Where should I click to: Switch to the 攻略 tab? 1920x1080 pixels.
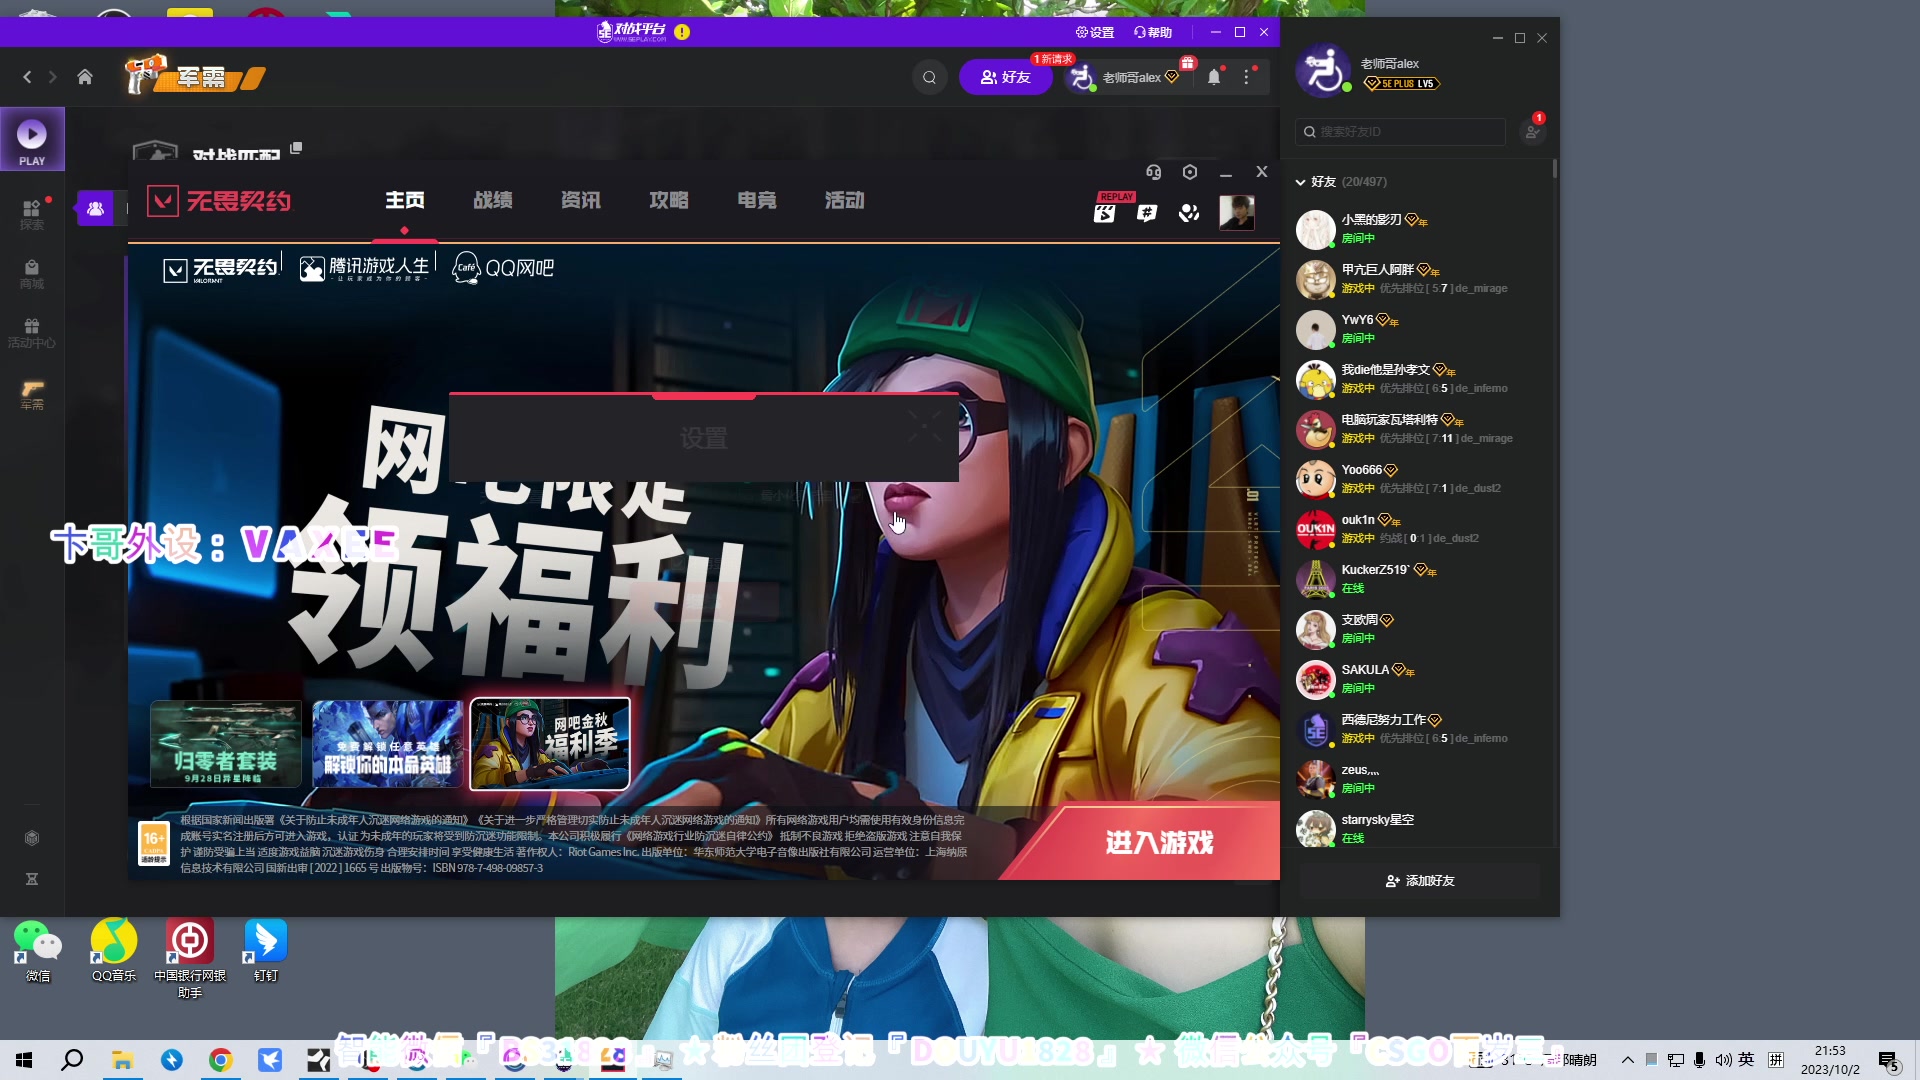pos(669,201)
